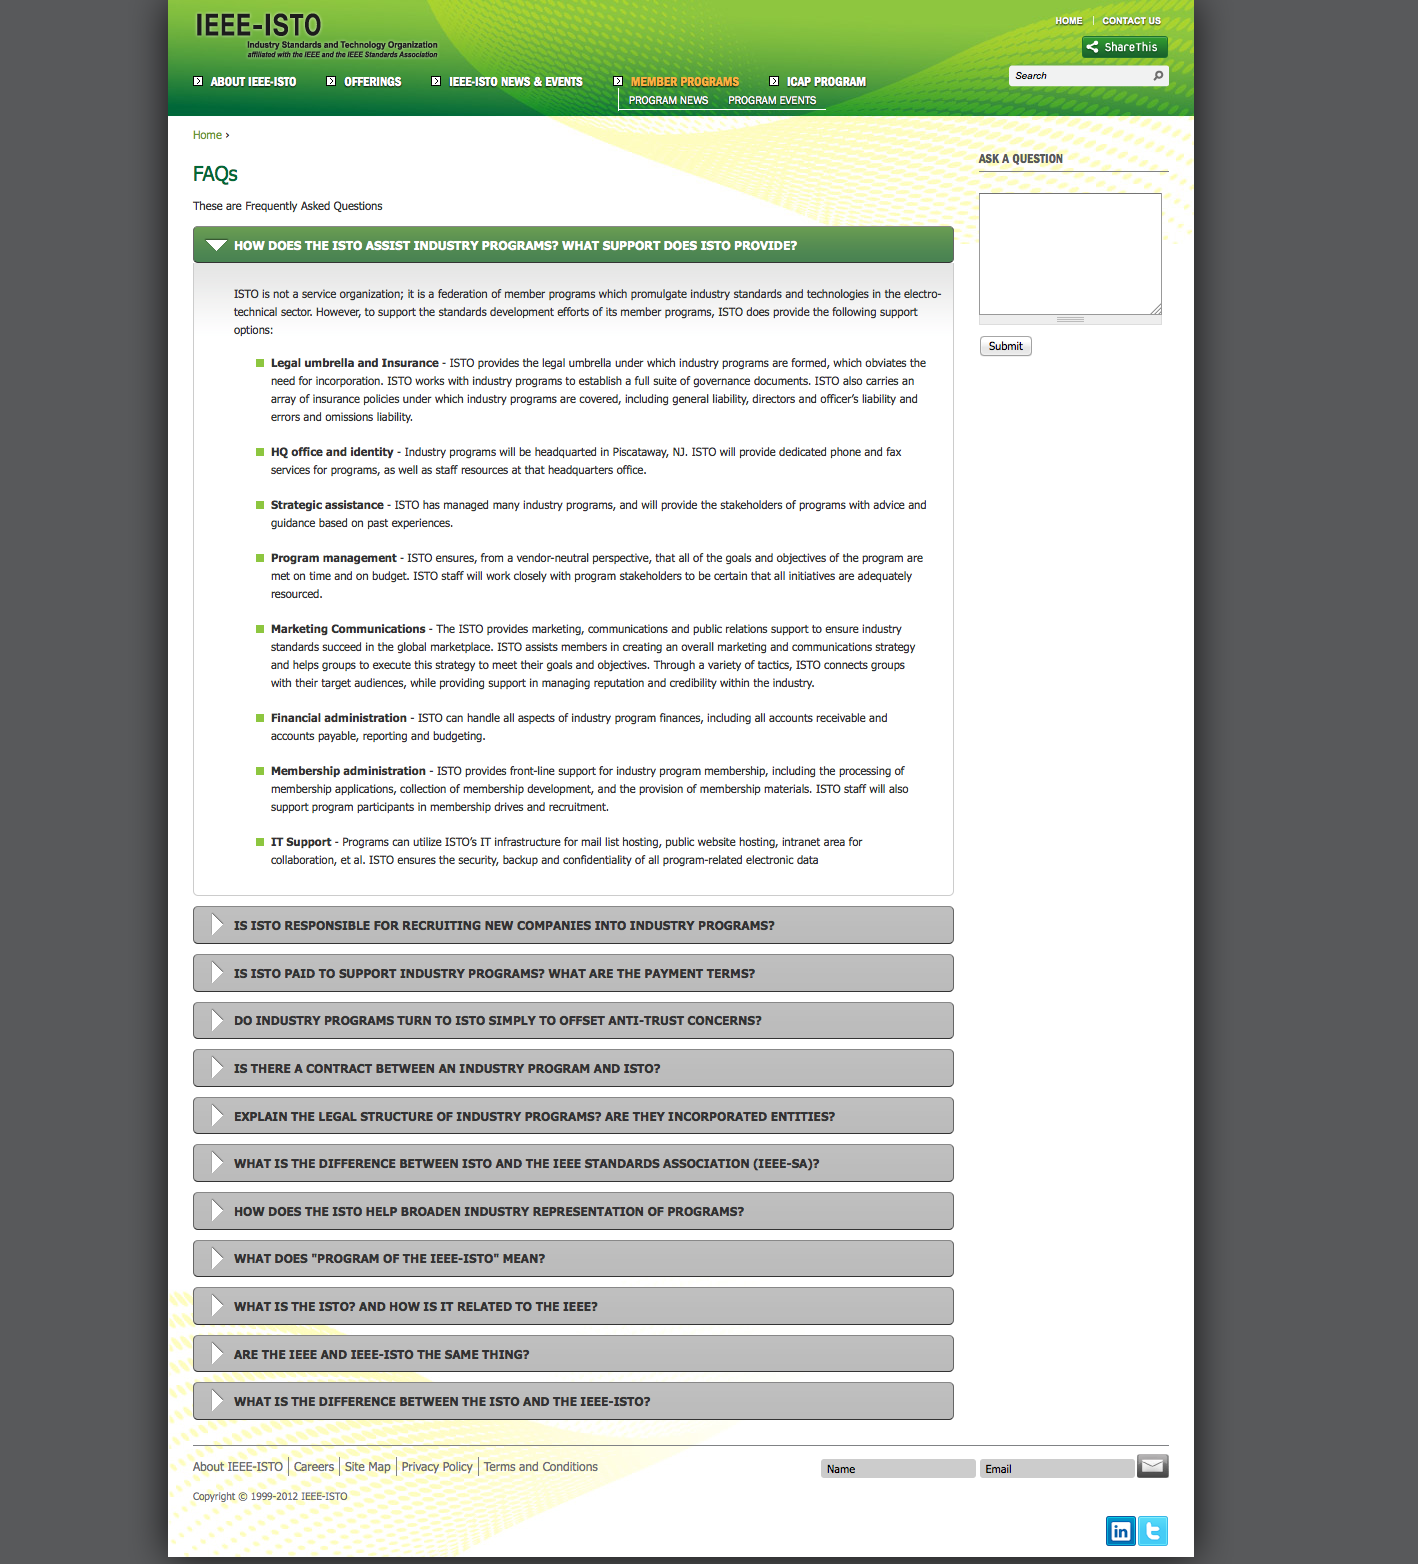Expand 'Is ISTO paid to support industry programs' FAQ

point(573,973)
